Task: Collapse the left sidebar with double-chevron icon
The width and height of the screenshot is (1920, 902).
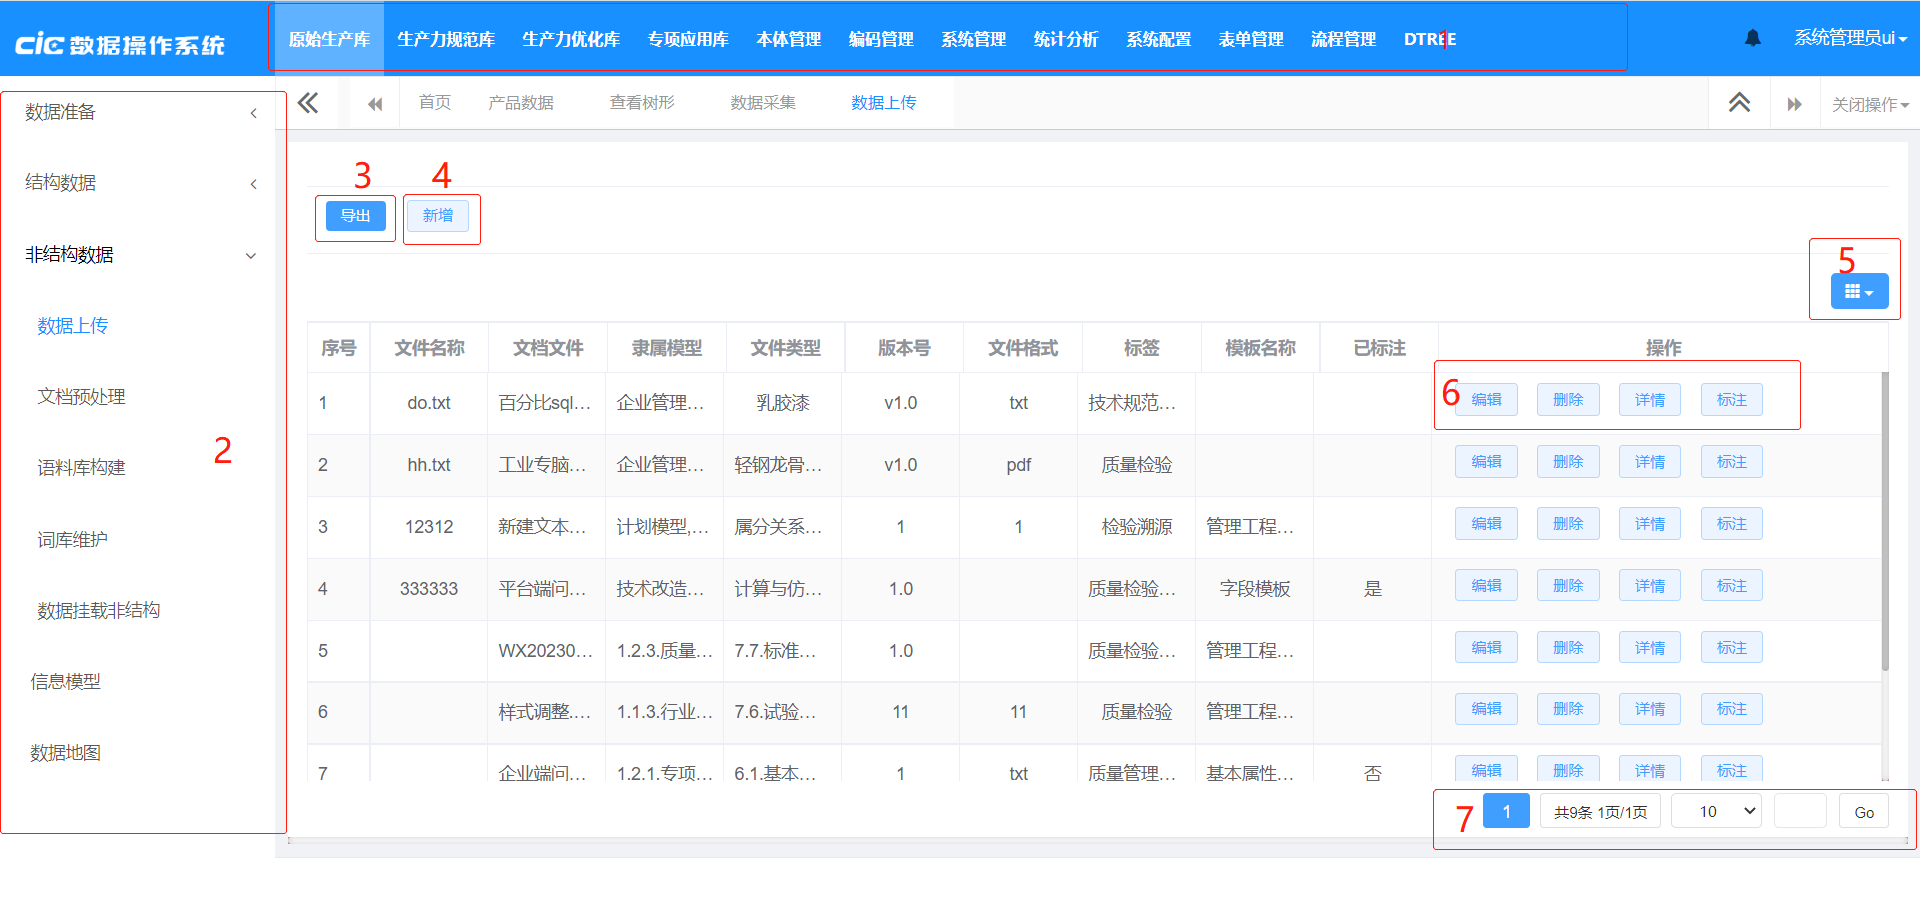Action: pyautogui.click(x=308, y=103)
